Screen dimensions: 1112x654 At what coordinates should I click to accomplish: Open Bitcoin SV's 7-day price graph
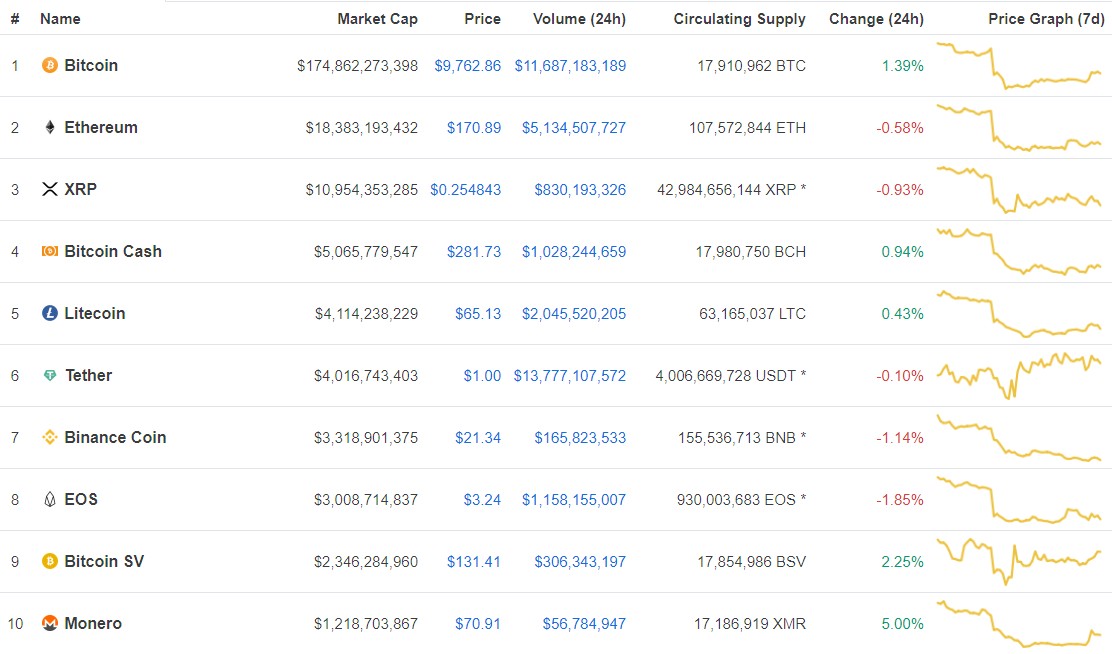click(x=1019, y=561)
